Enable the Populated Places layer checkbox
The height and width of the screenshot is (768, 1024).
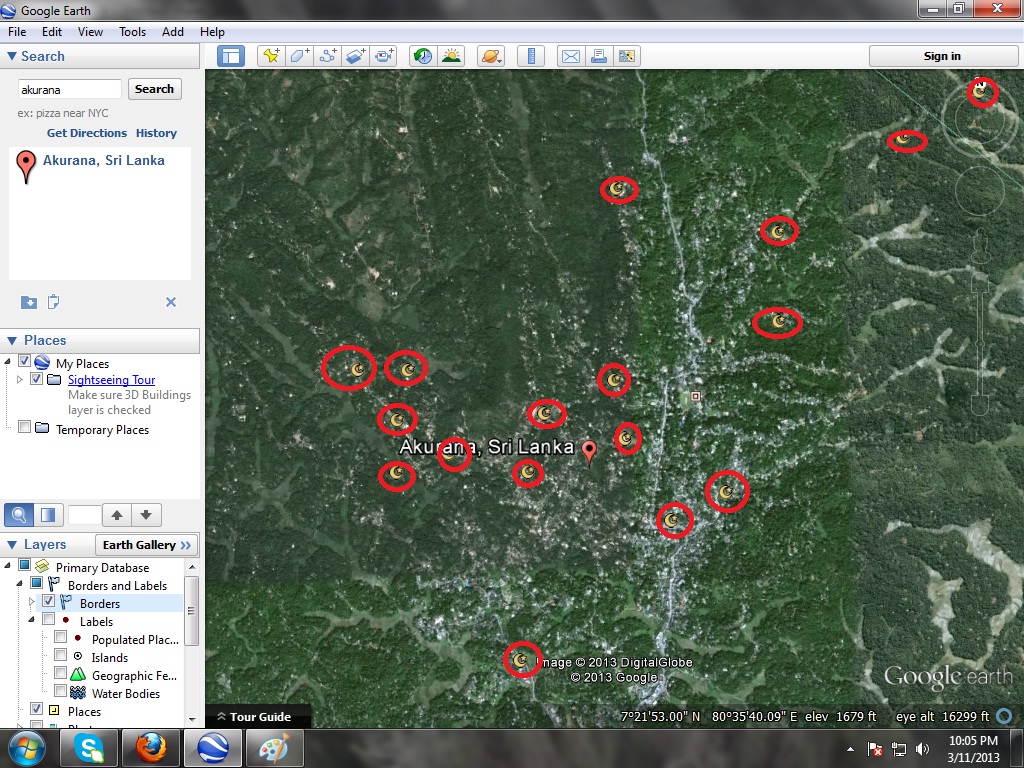tap(61, 637)
